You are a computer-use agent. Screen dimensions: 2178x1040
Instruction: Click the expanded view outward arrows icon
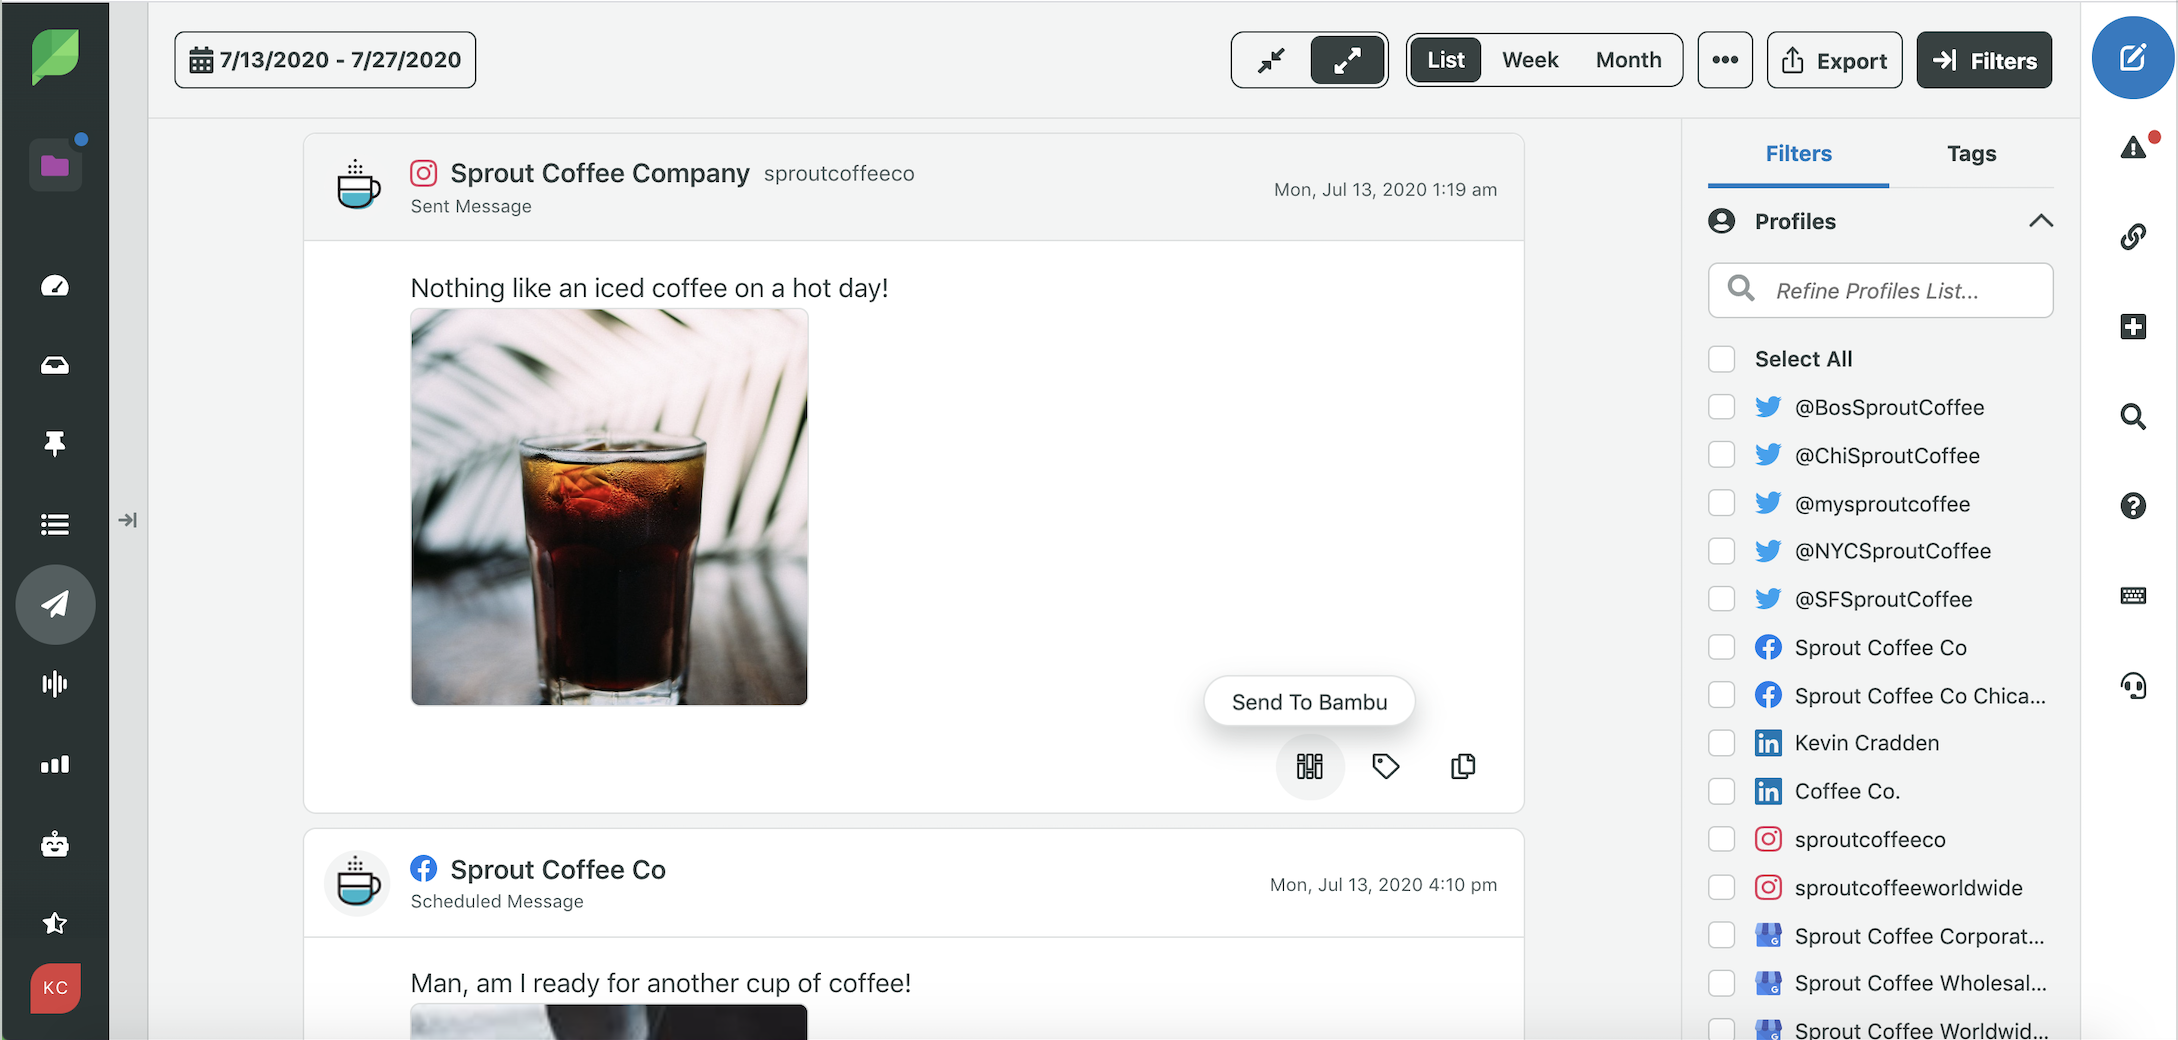click(x=1347, y=60)
